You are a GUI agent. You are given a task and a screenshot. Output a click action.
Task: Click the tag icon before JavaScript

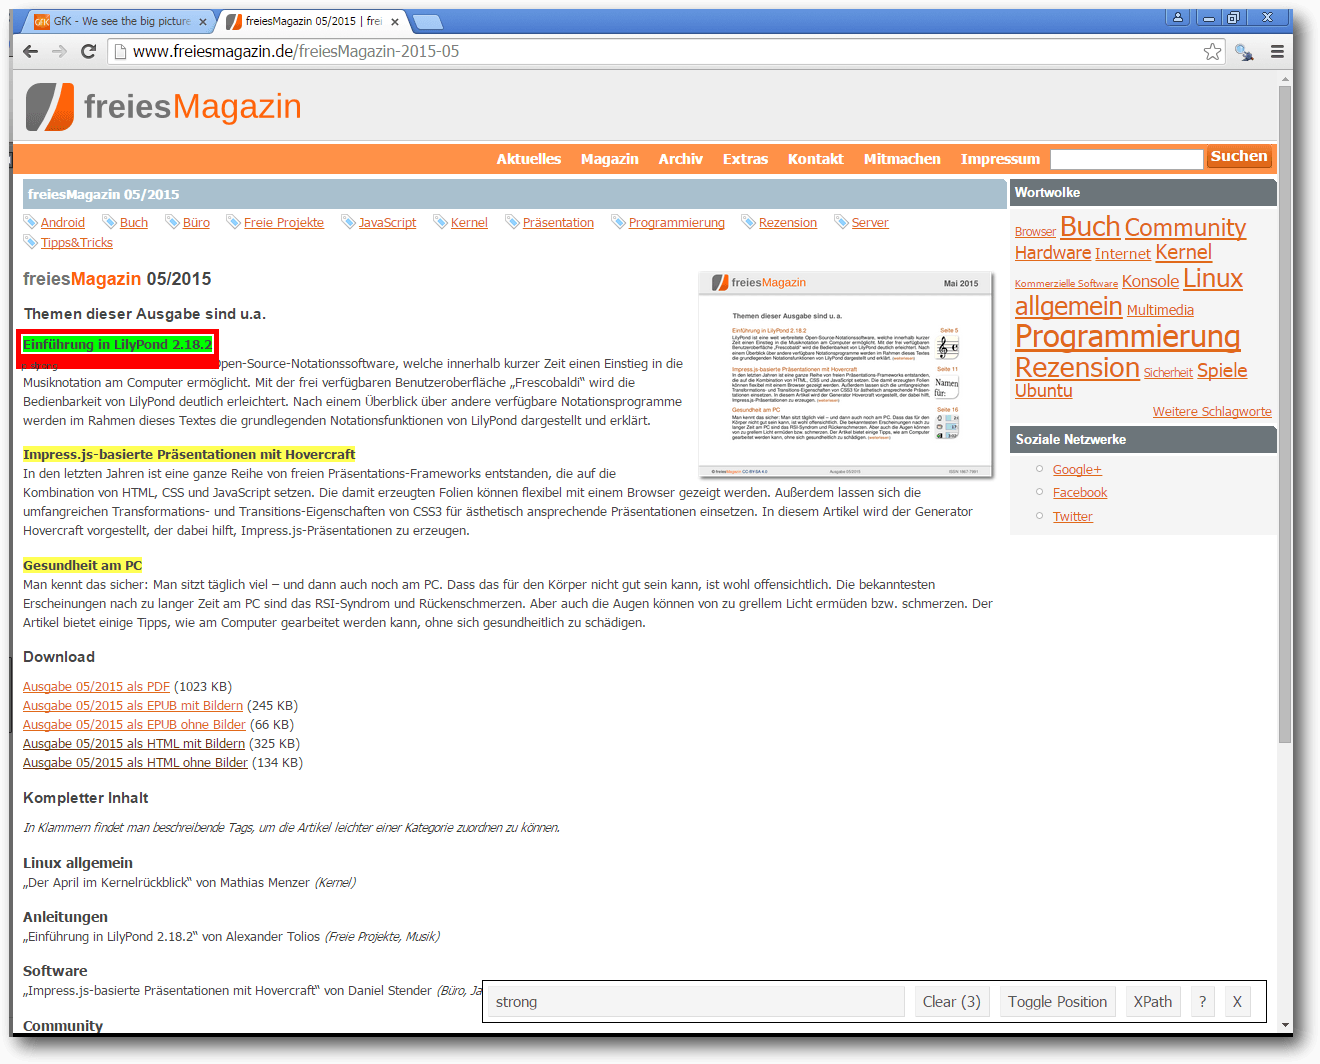349,222
